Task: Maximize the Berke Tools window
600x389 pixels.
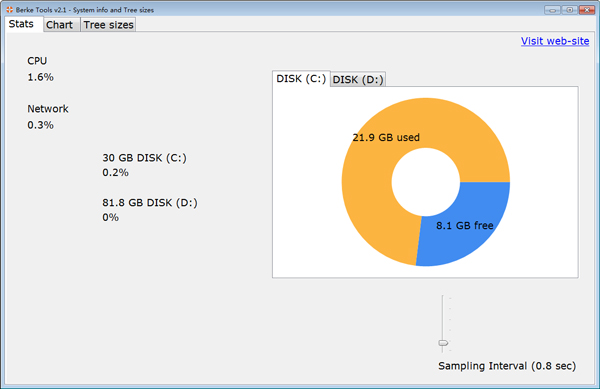Action: (569, 10)
